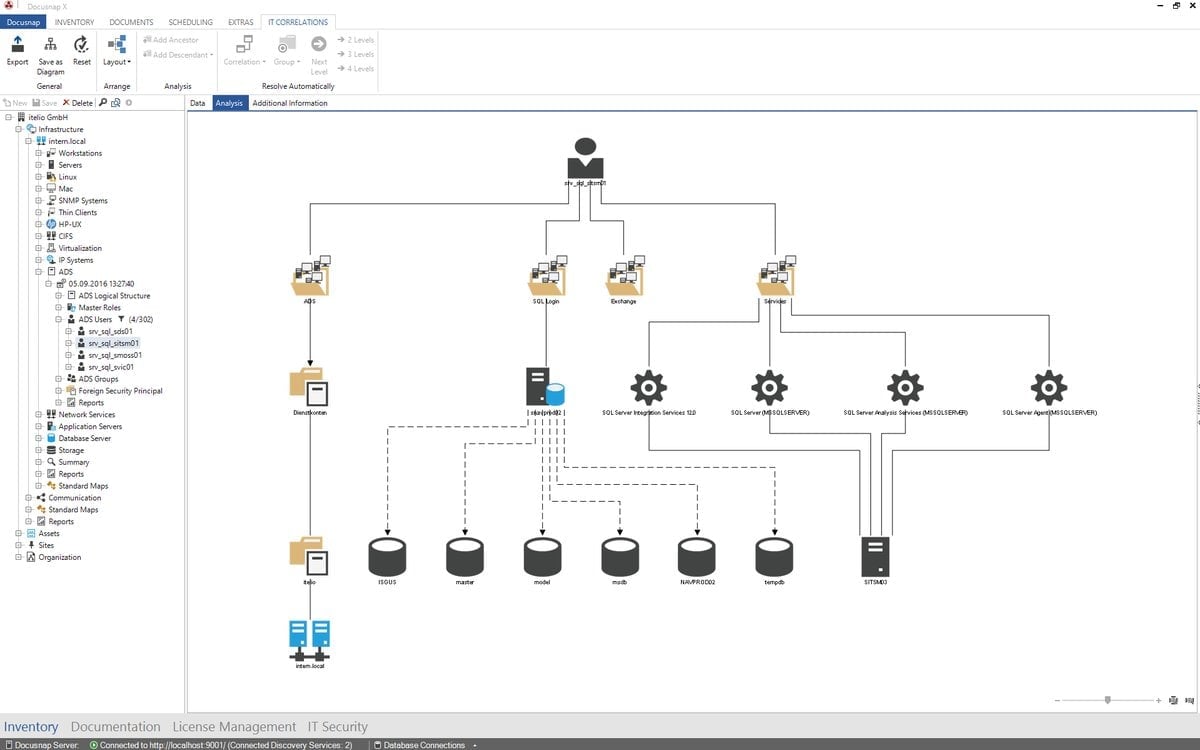Click the SQL Server Analysis Services gear icon
Image resolution: width=1200 pixels, height=750 pixels.
905,388
